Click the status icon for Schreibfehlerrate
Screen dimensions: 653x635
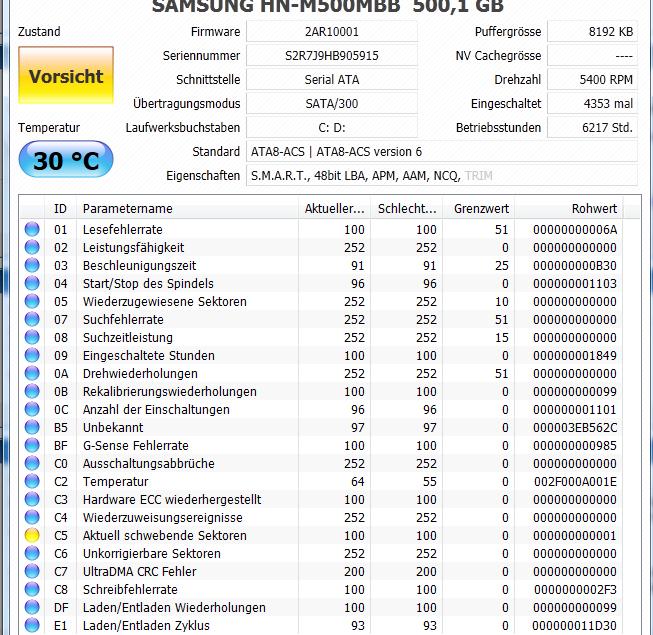tap(32, 589)
